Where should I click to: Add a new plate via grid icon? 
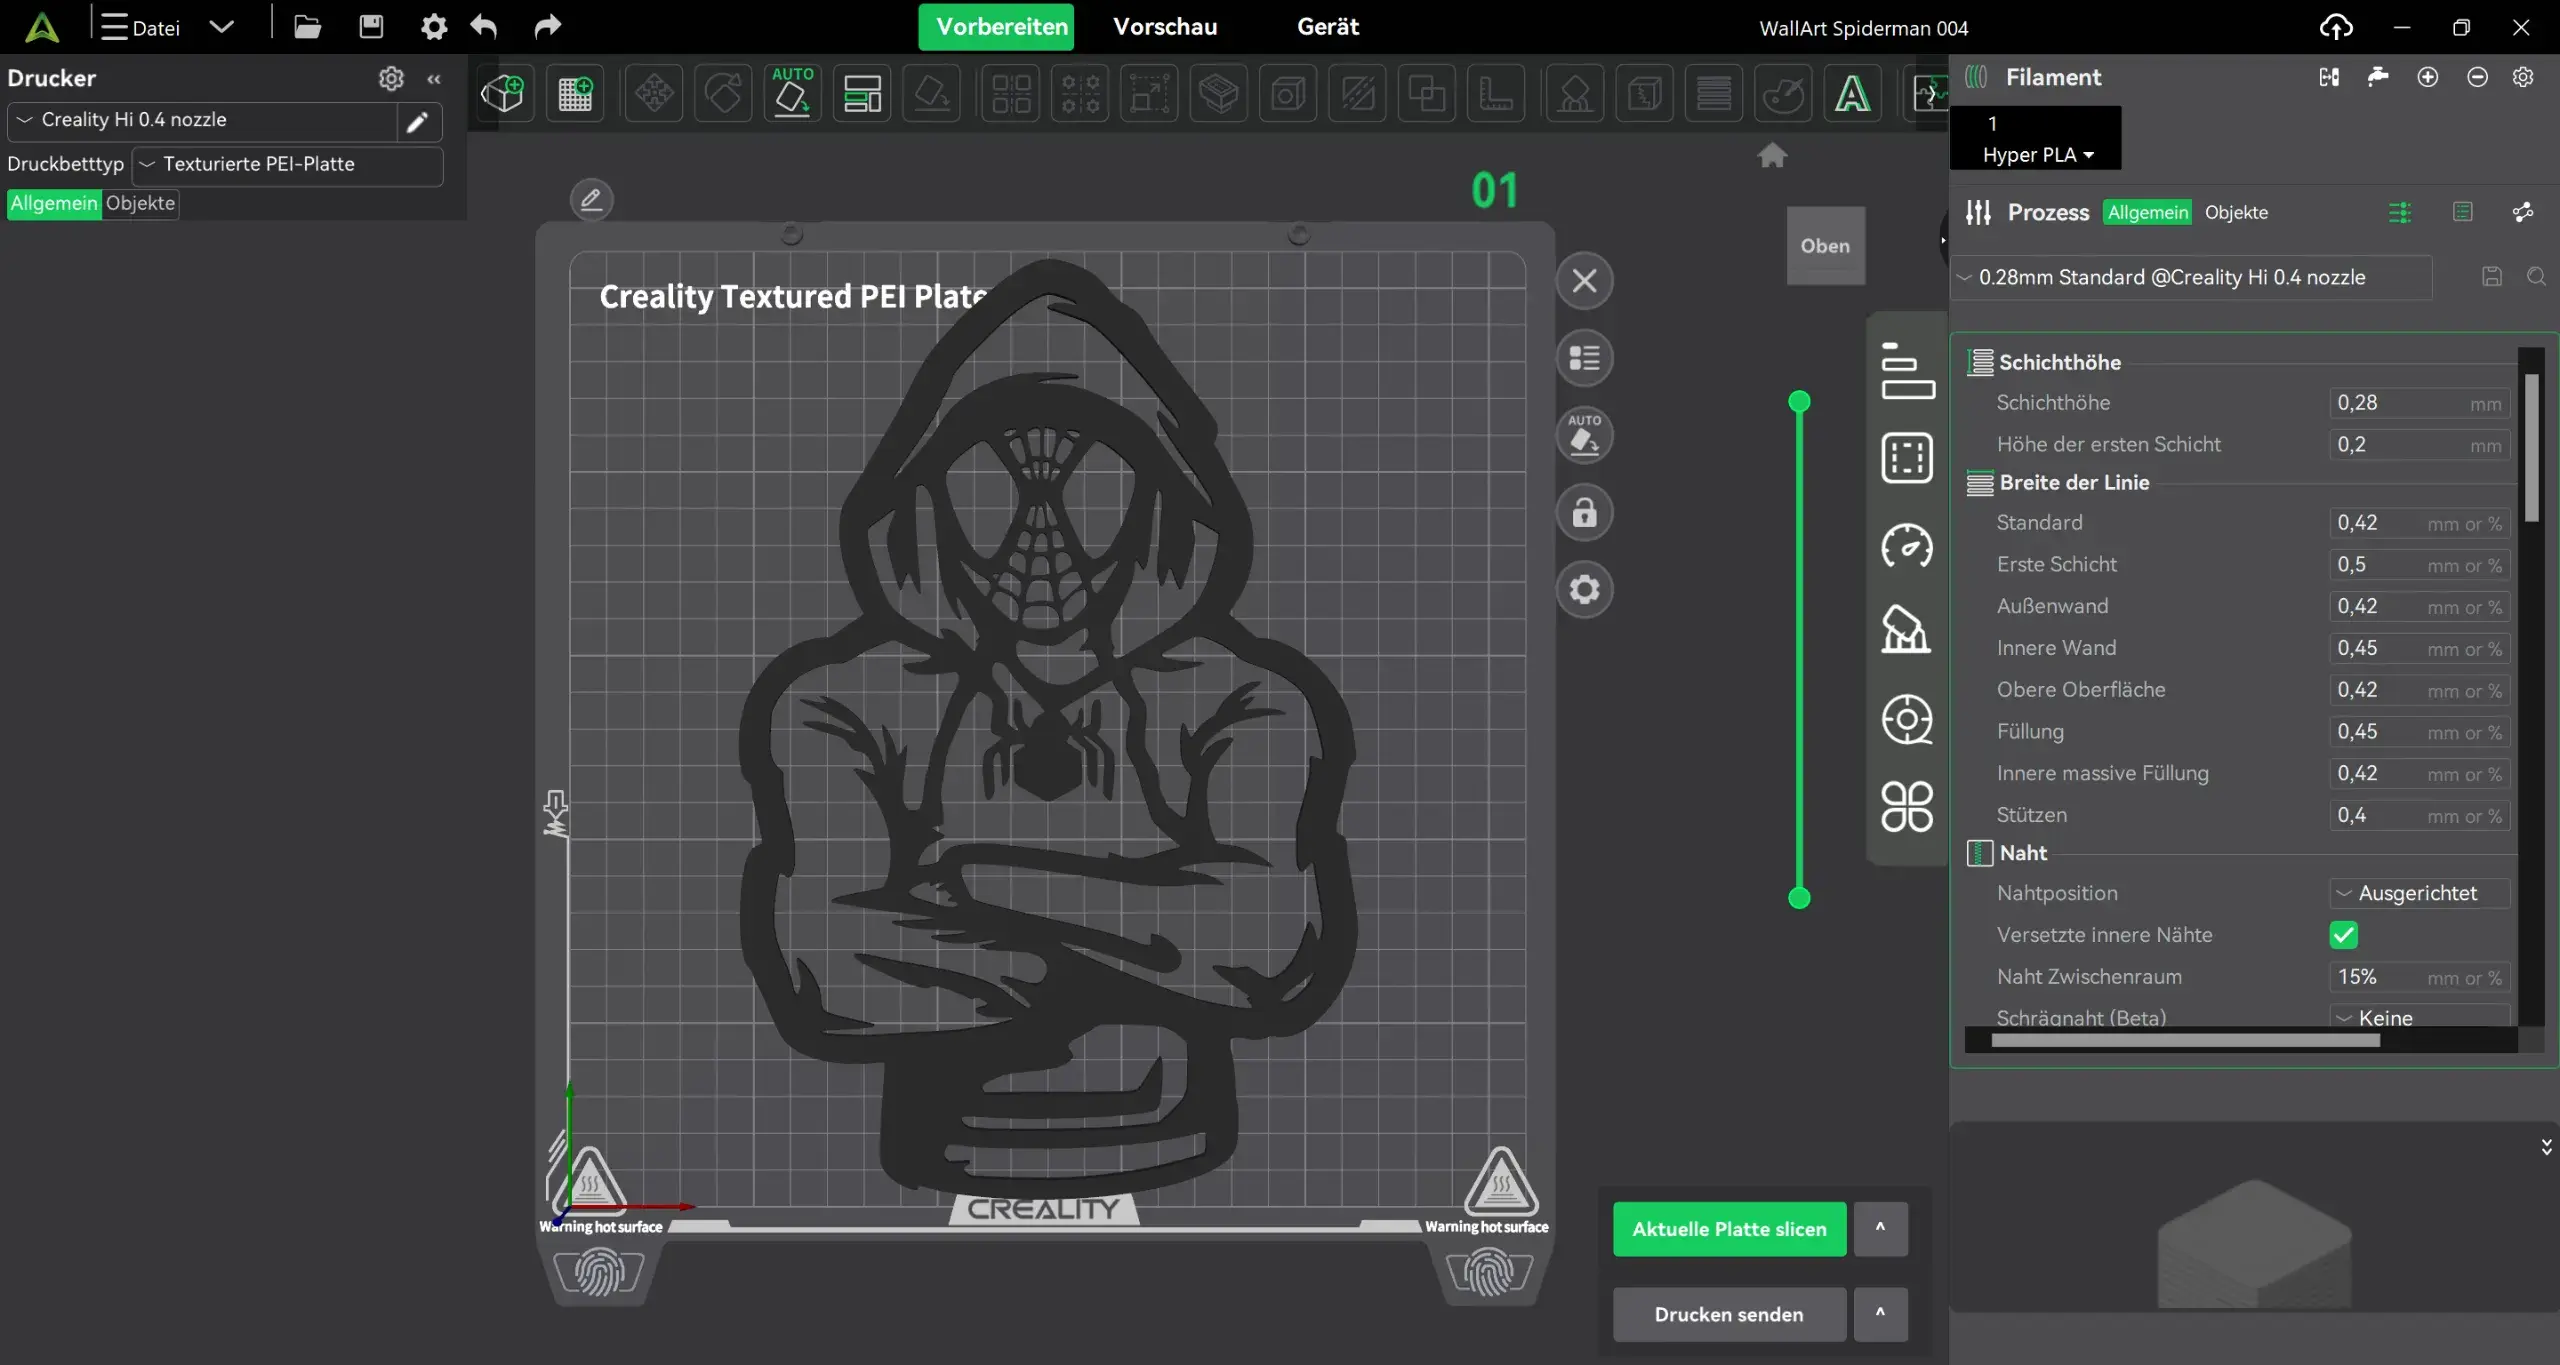point(575,94)
